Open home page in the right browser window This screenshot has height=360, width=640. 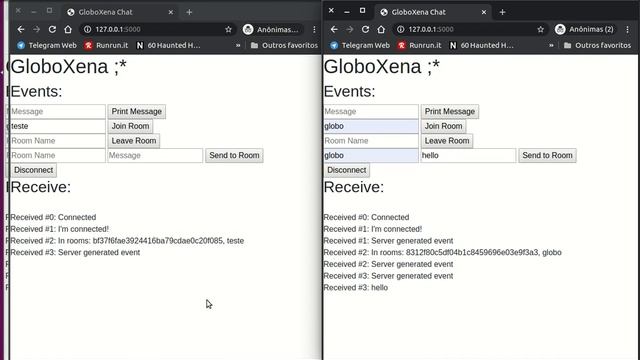point(381,29)
